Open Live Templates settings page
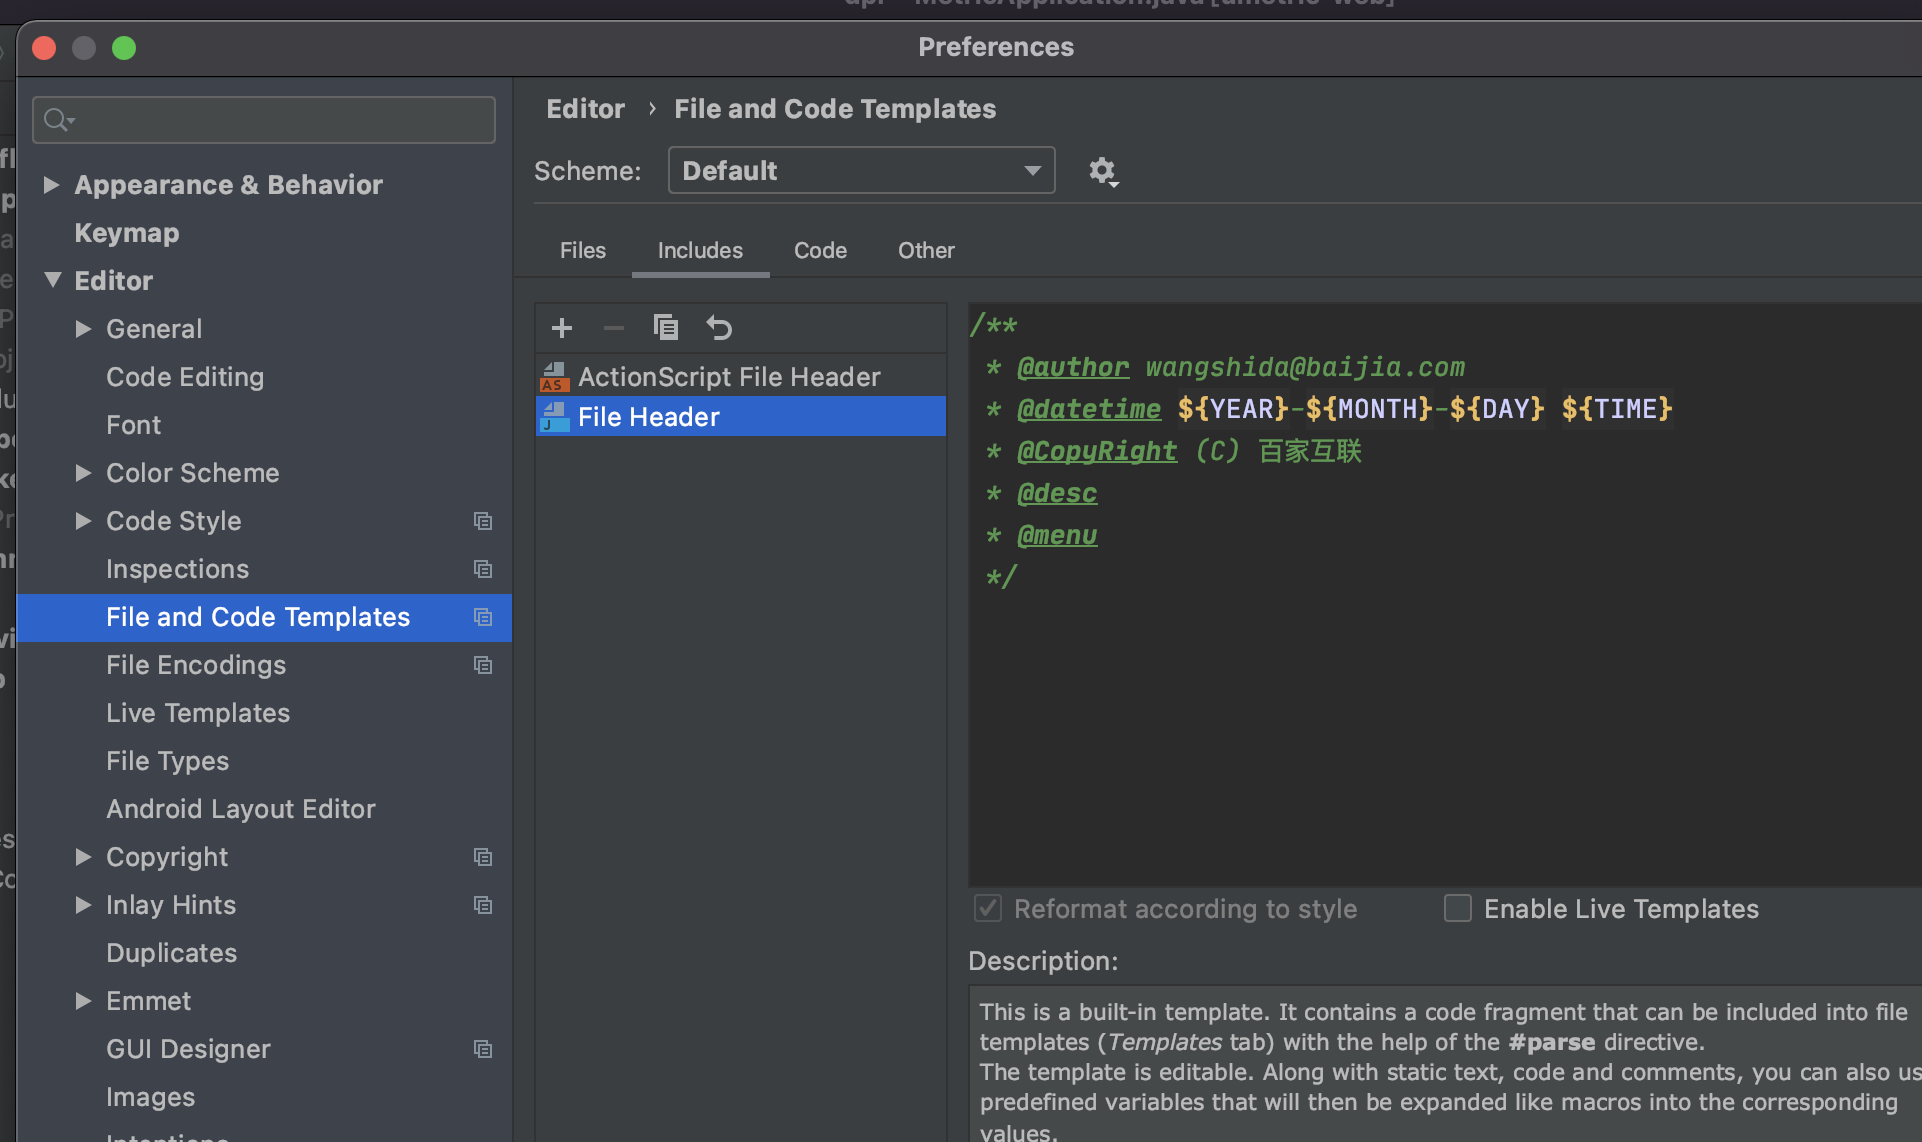 pos(198,713)
